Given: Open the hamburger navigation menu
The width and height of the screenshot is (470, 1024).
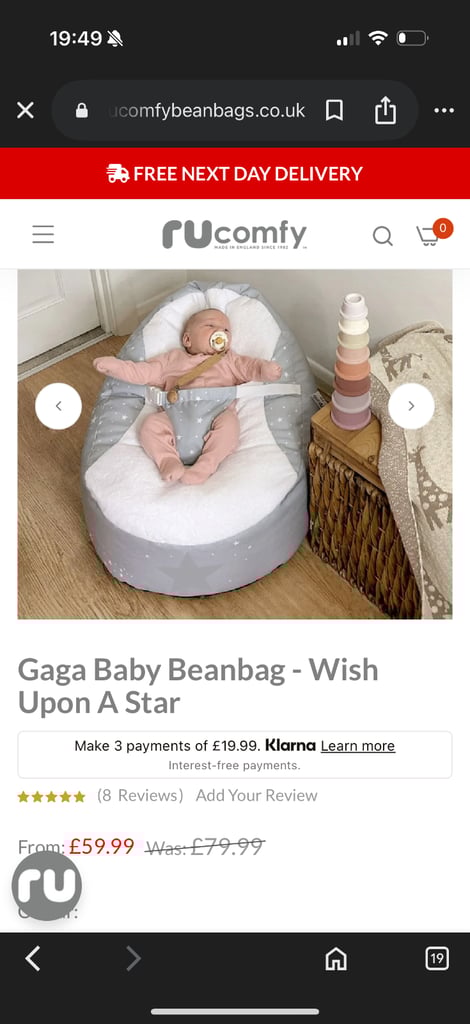Looking at the screenshot, I should point(43,234).
